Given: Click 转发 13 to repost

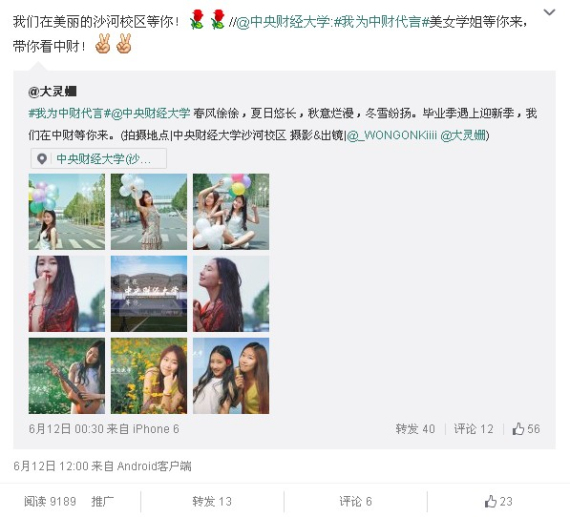Looking at the screenshot, I should coord(212,501).
